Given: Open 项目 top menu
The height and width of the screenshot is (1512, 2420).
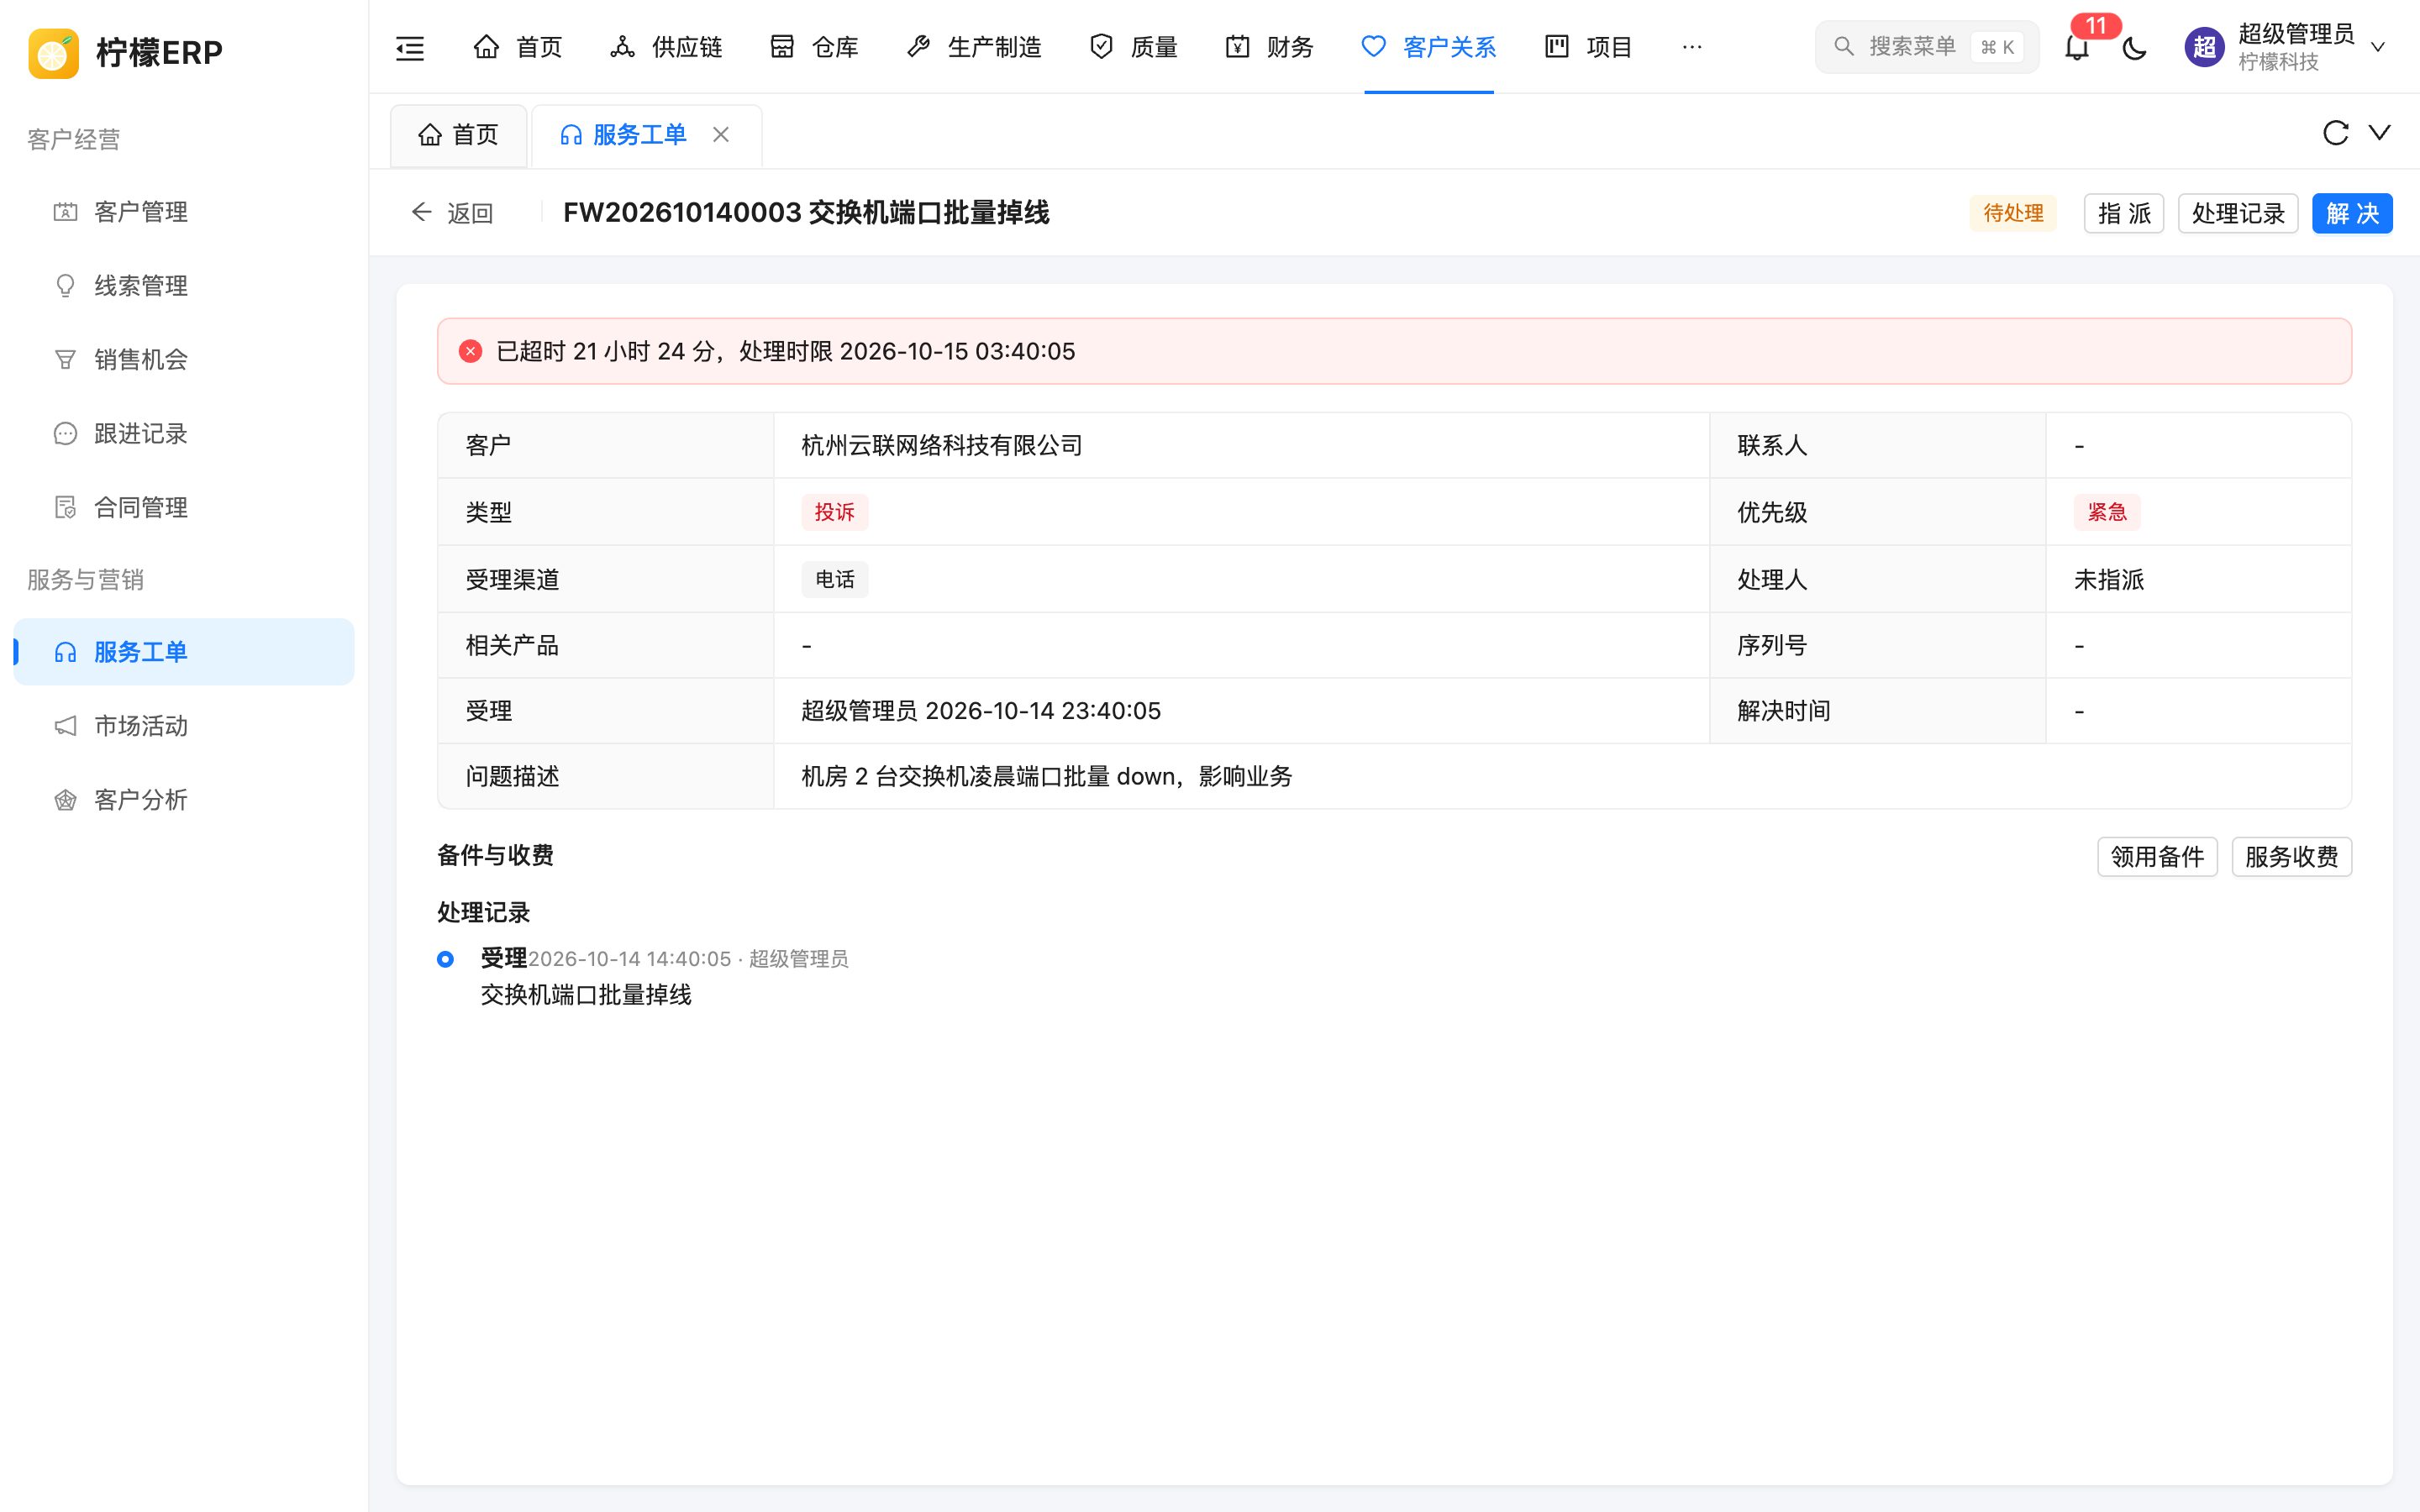Looking at the screenshot, I should [x=1588, y=47].
